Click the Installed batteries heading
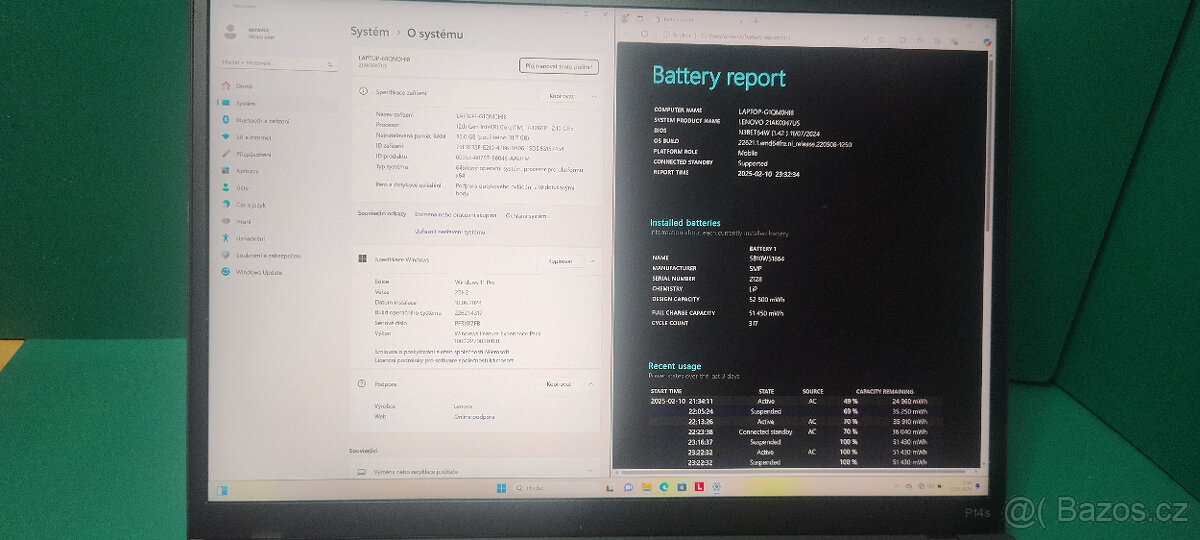1200x540 pixels. 685,223
